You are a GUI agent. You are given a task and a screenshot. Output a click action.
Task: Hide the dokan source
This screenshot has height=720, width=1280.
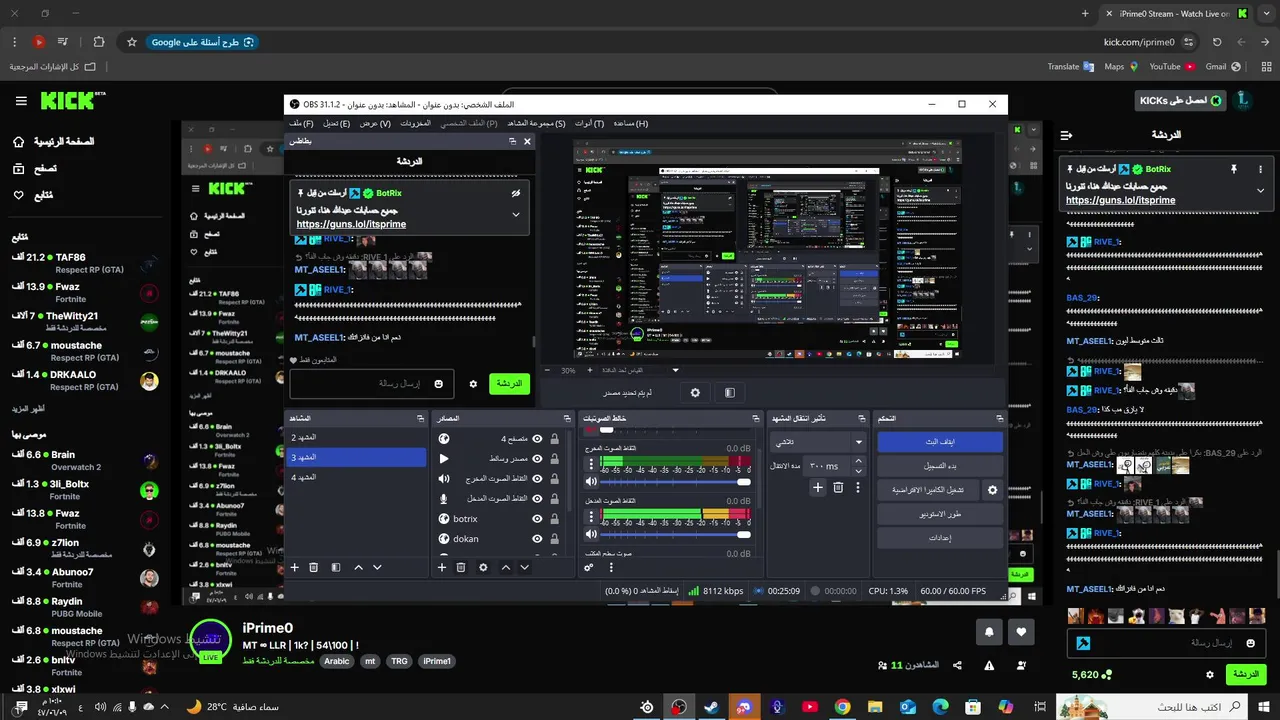pyautogui.click(x=538, y=538)
